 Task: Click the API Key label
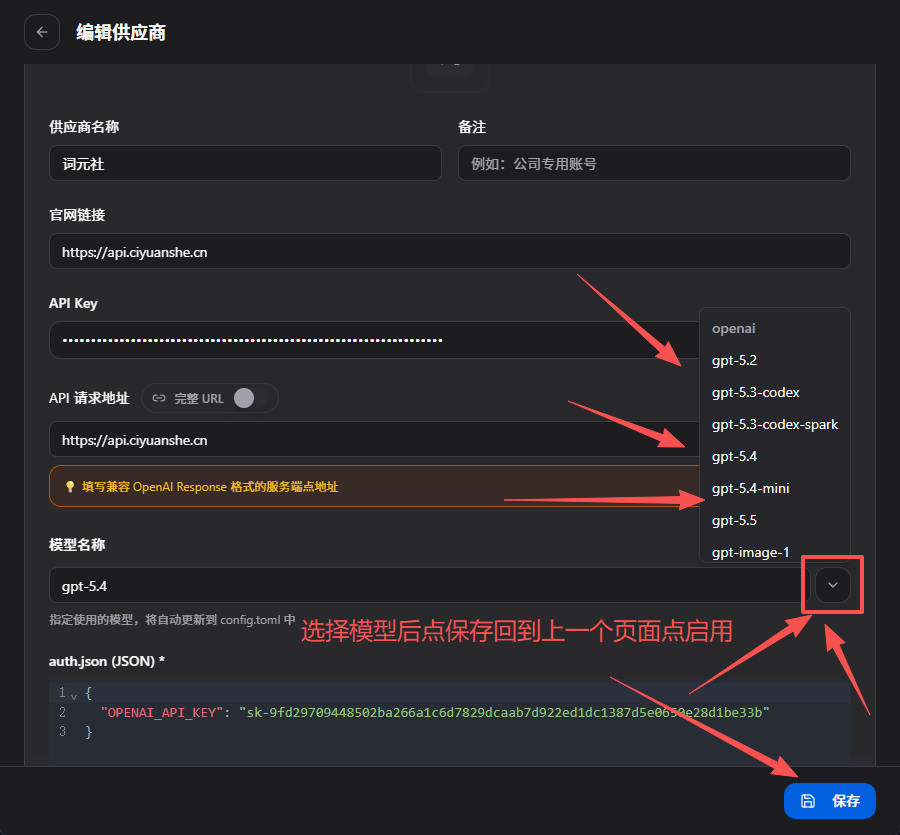coord(73,303)
